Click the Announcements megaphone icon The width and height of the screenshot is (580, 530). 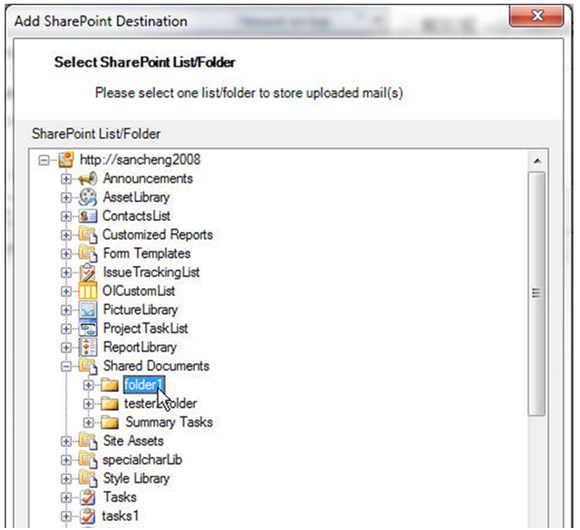tap(88, 179)
